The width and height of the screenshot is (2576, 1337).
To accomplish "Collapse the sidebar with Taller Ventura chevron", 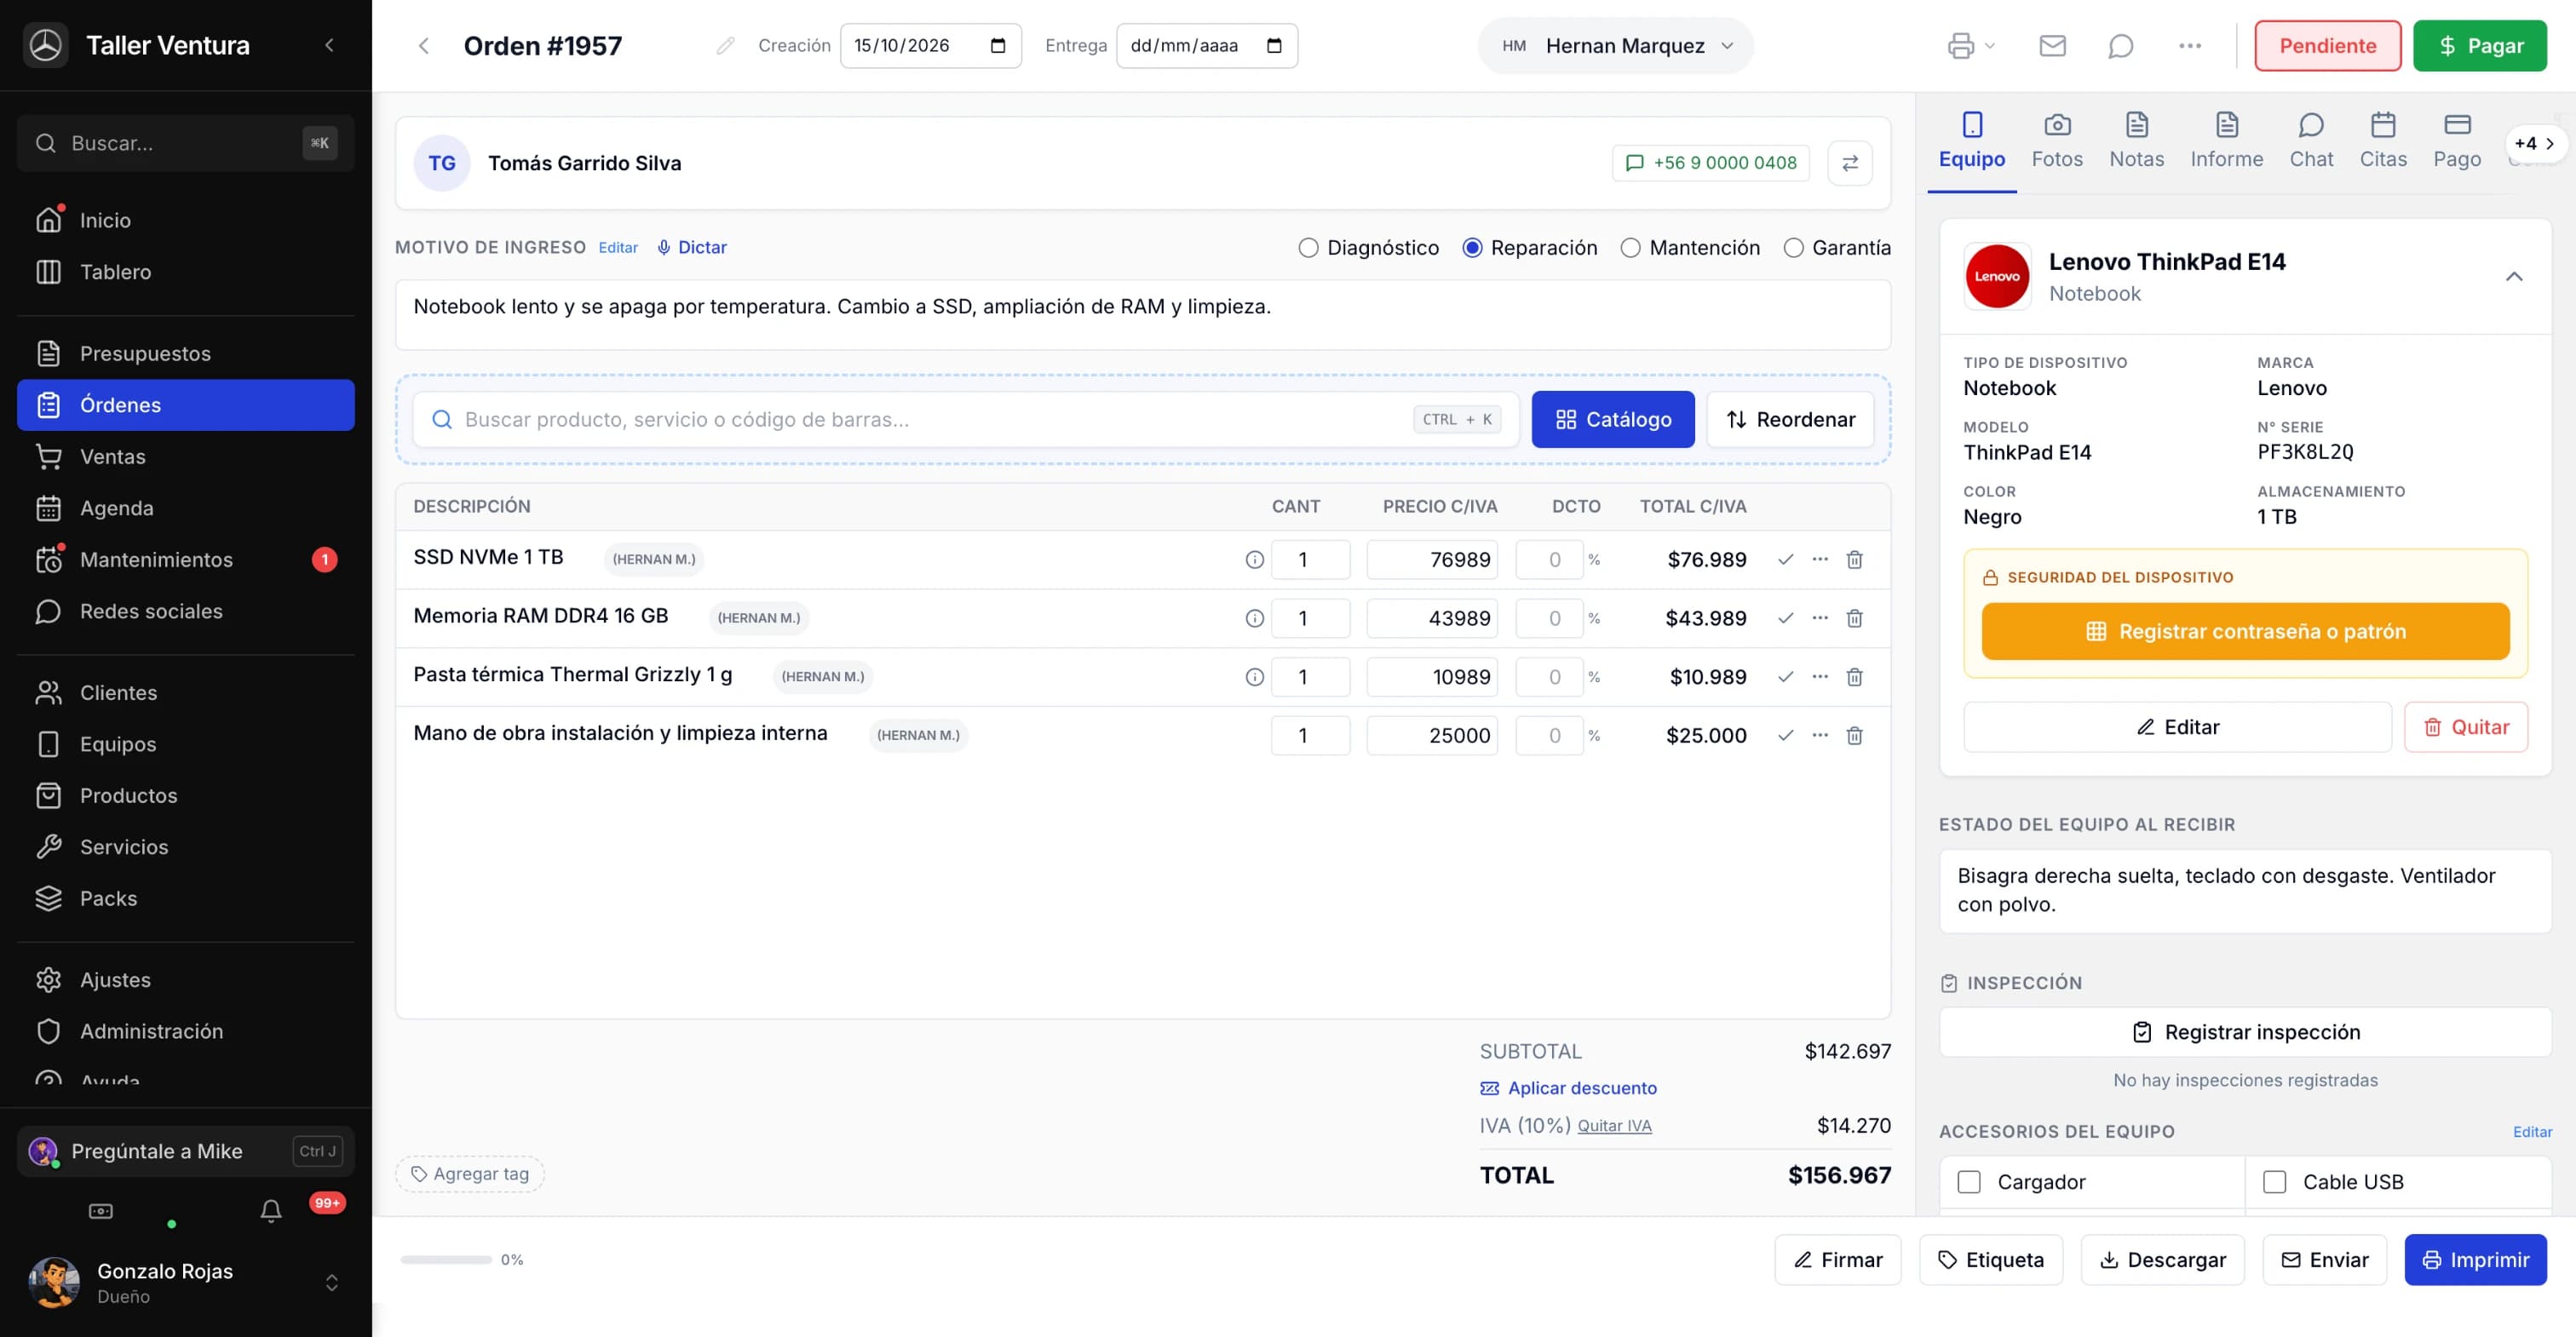I will pos(329,46).
